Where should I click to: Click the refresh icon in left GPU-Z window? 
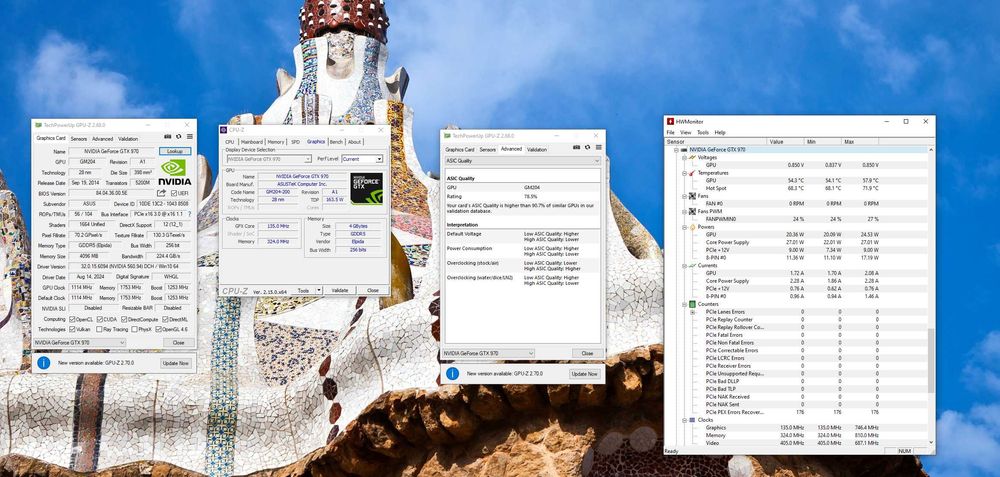pyautogui.click(x=179, y=136)
